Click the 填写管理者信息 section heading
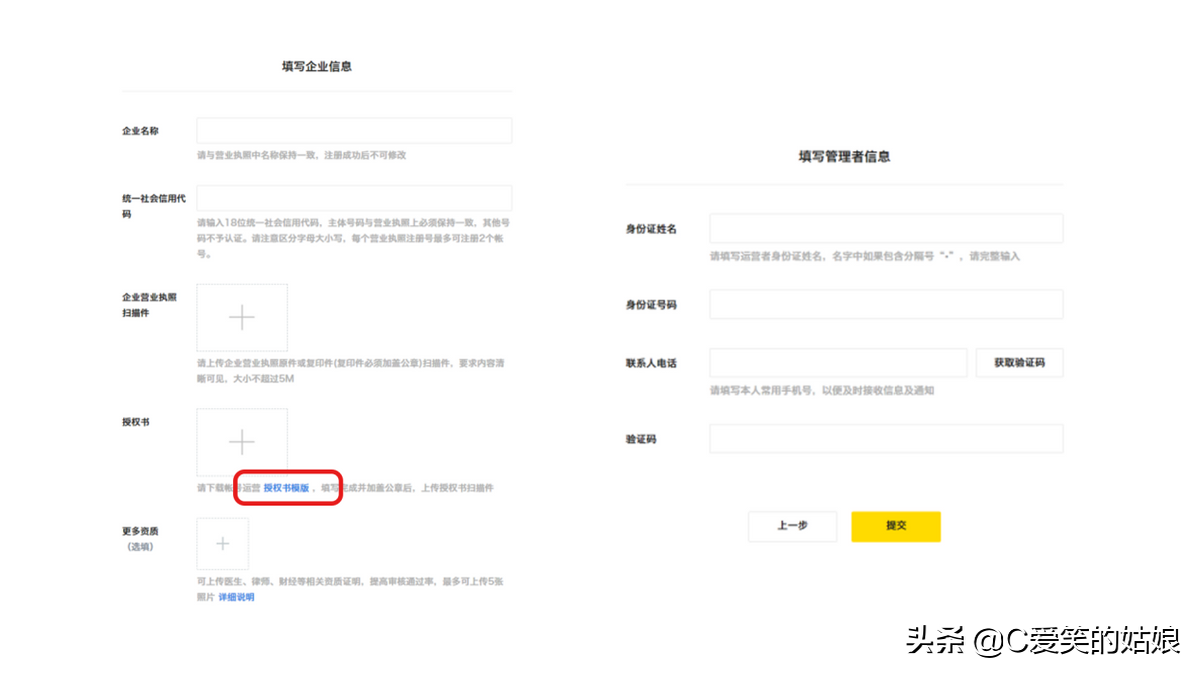 (843, 156)
